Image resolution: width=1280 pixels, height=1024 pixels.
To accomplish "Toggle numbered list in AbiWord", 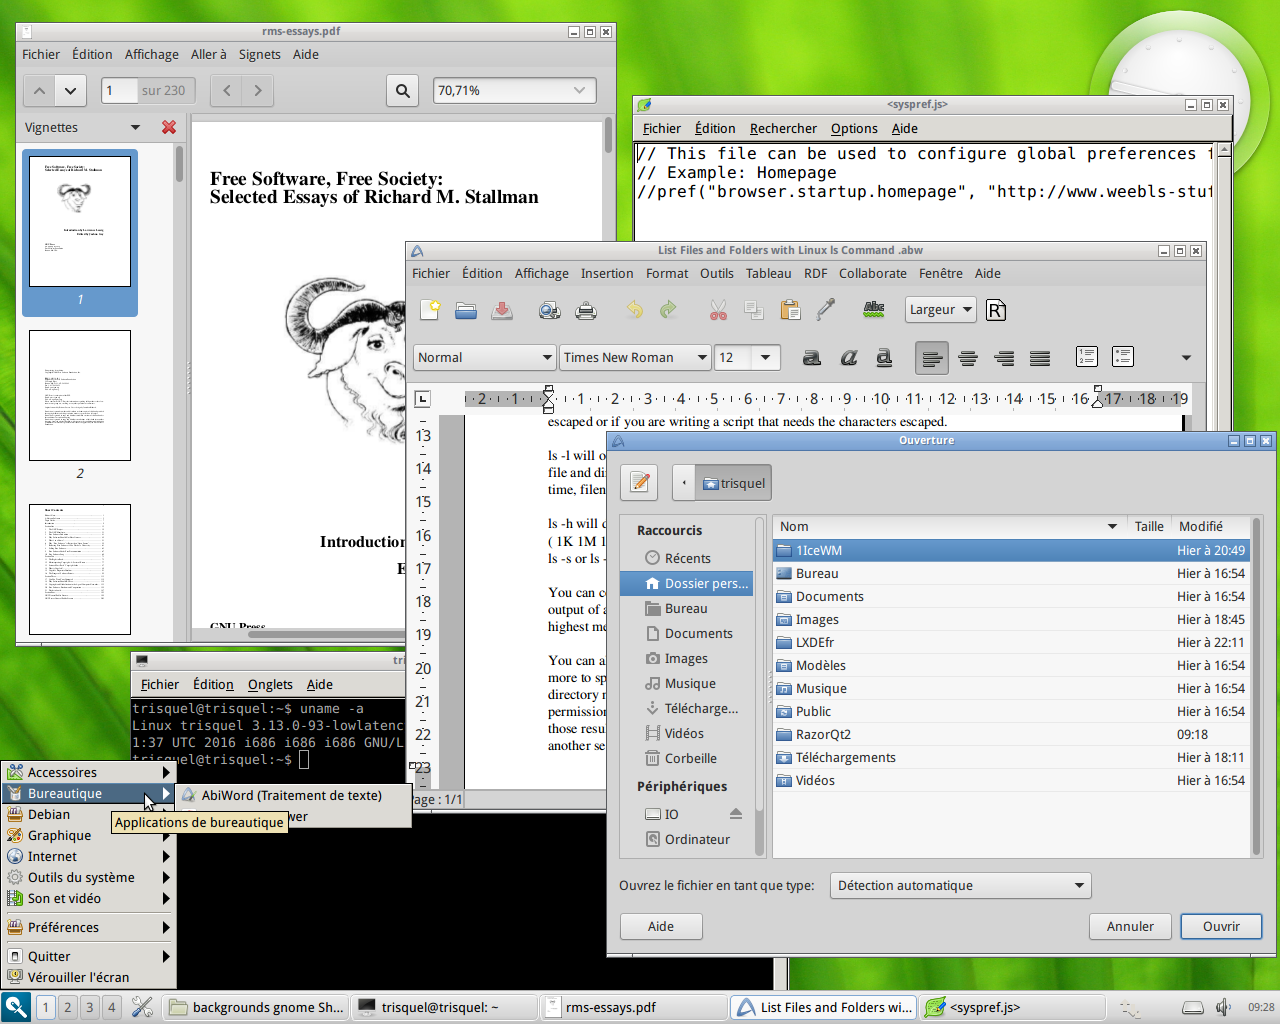I will point(1087,356).
